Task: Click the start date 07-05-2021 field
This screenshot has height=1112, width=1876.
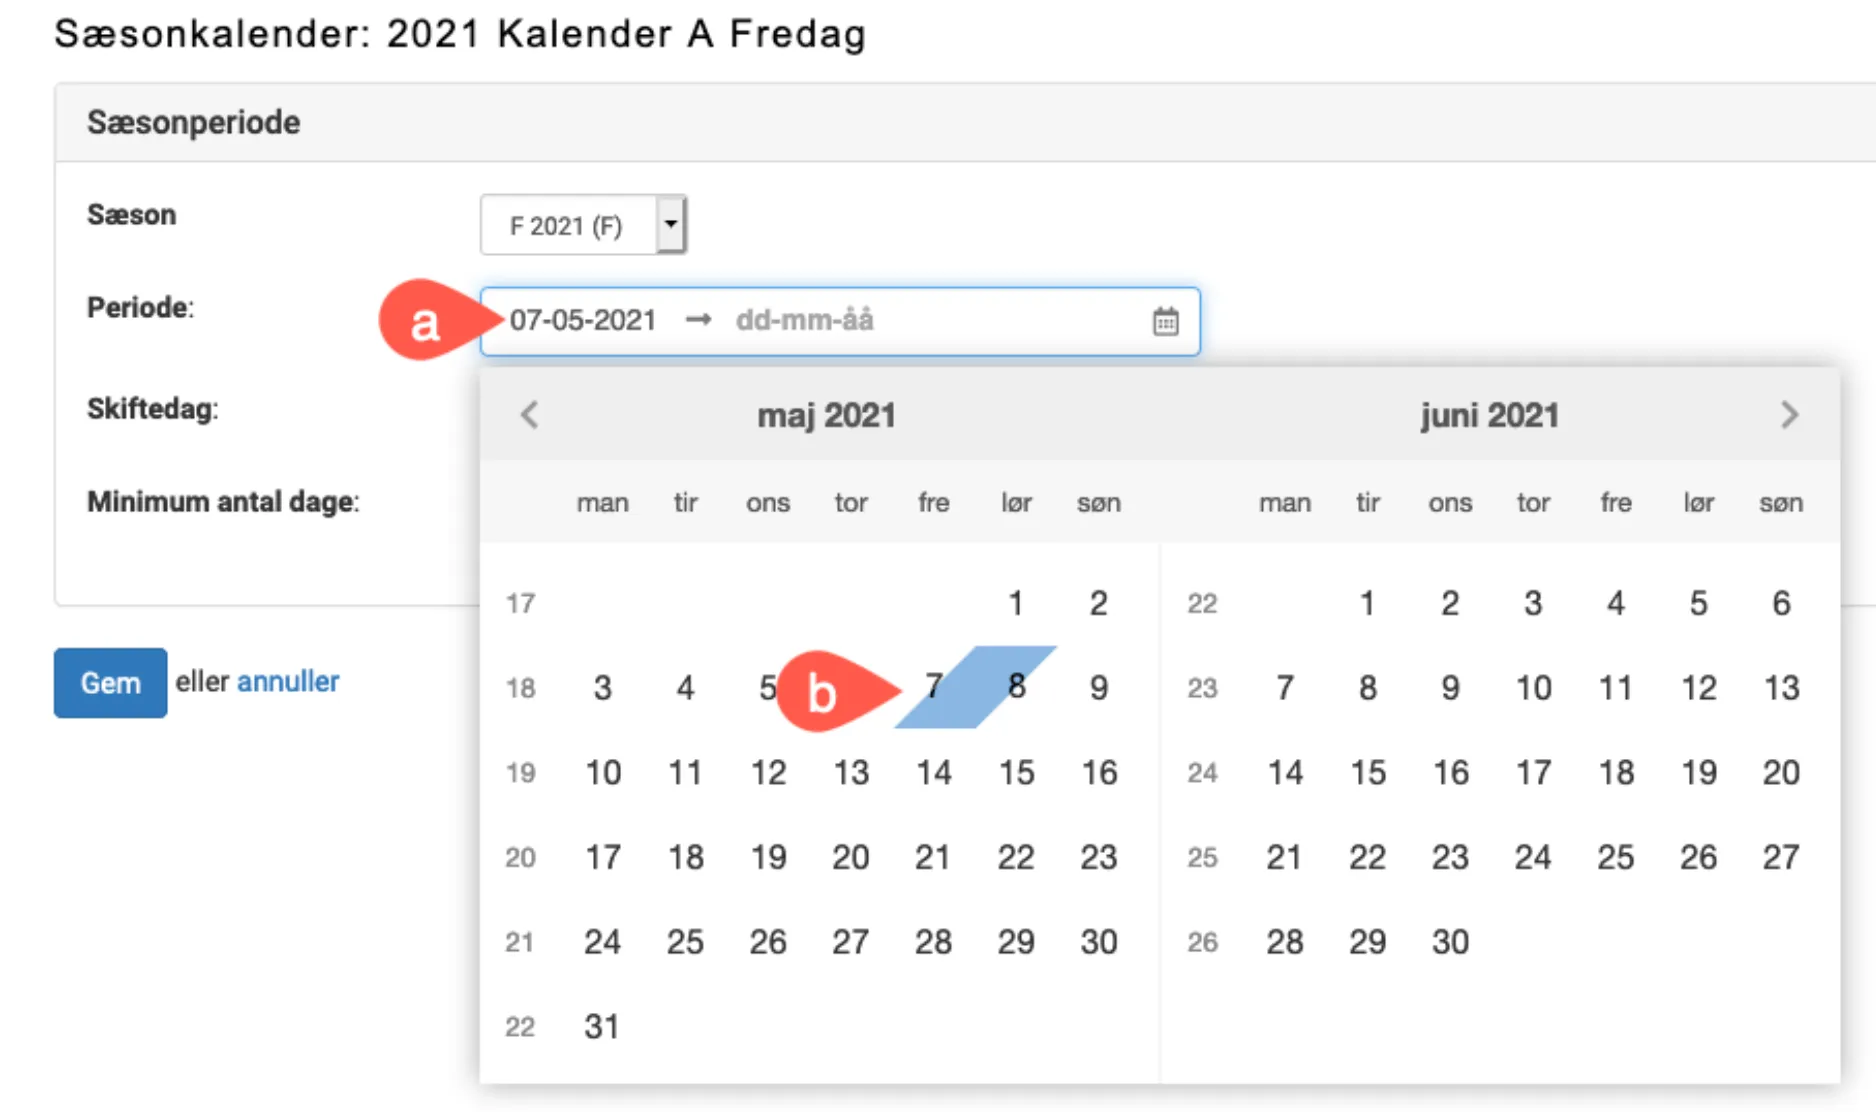Action: click(583, 321)
